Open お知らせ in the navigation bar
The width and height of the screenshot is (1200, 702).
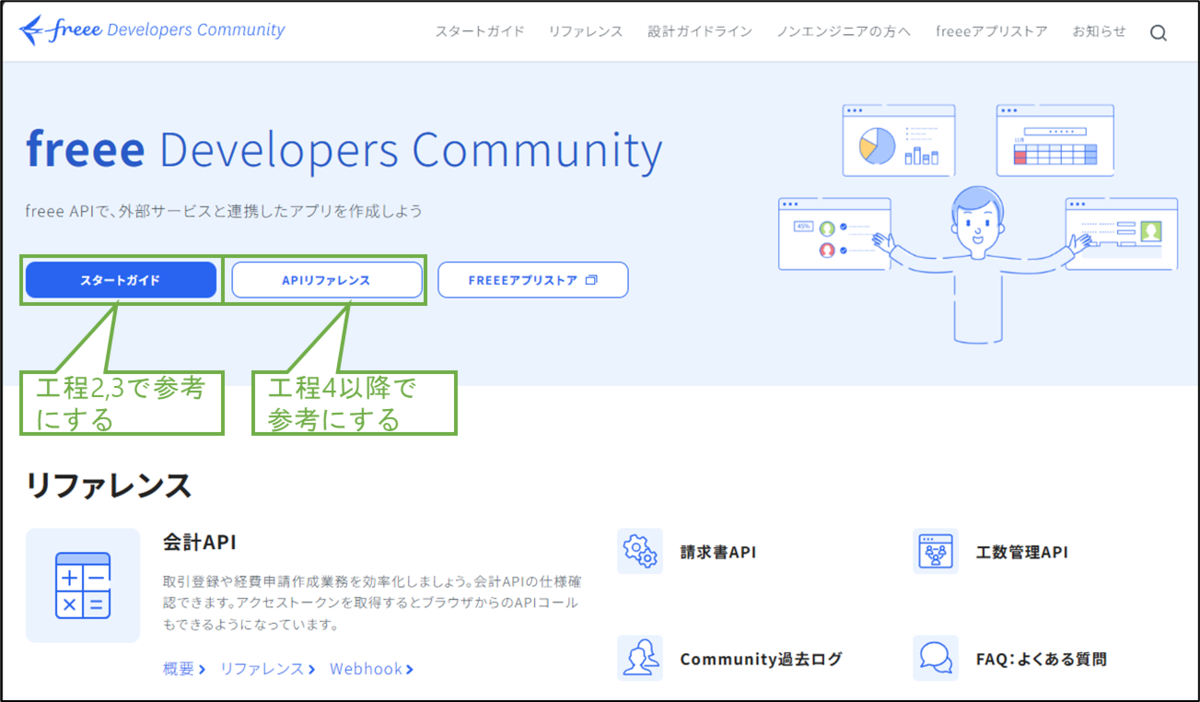1098,32
